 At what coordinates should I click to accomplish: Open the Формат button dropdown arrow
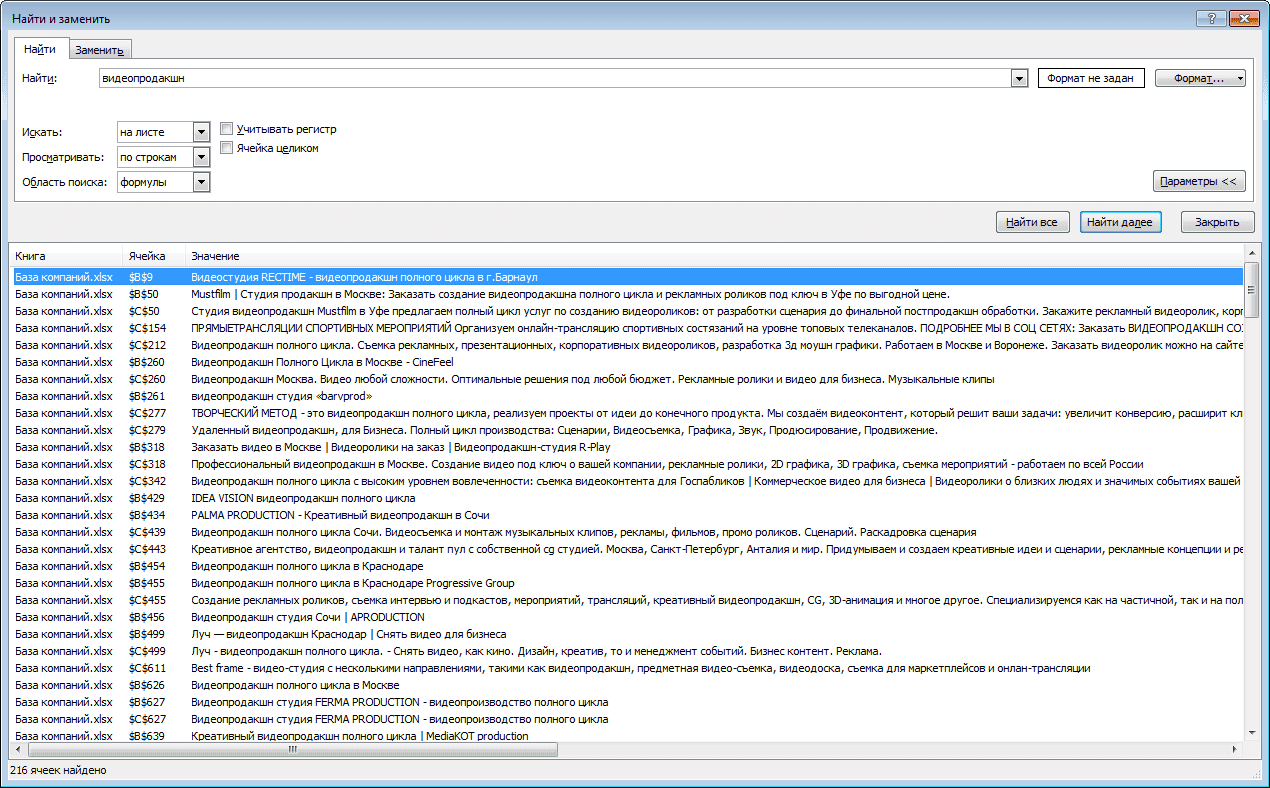tap(1240, 78)
